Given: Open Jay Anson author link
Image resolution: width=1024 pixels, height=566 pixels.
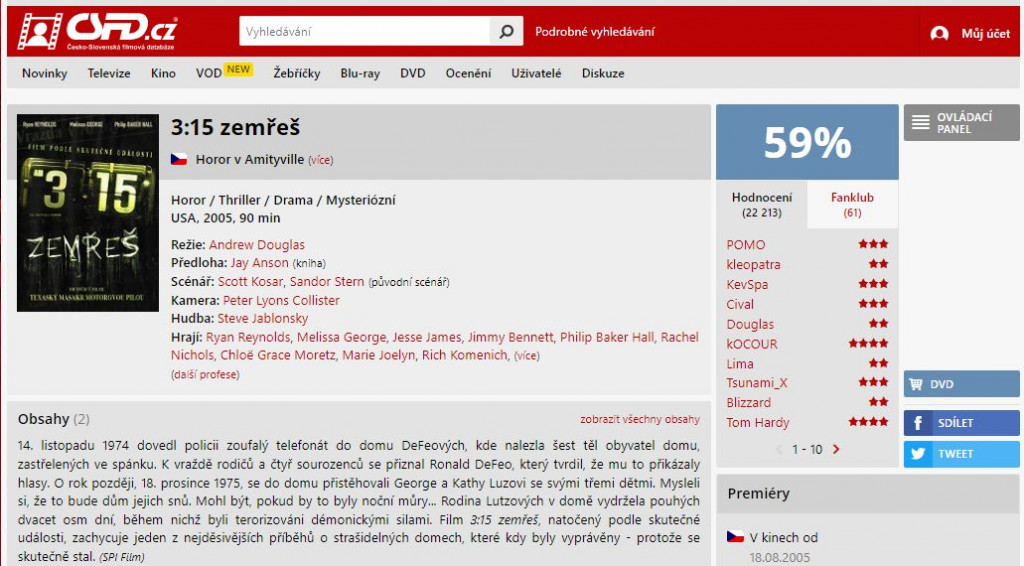Looking at the screenshot, I should 259,262.
